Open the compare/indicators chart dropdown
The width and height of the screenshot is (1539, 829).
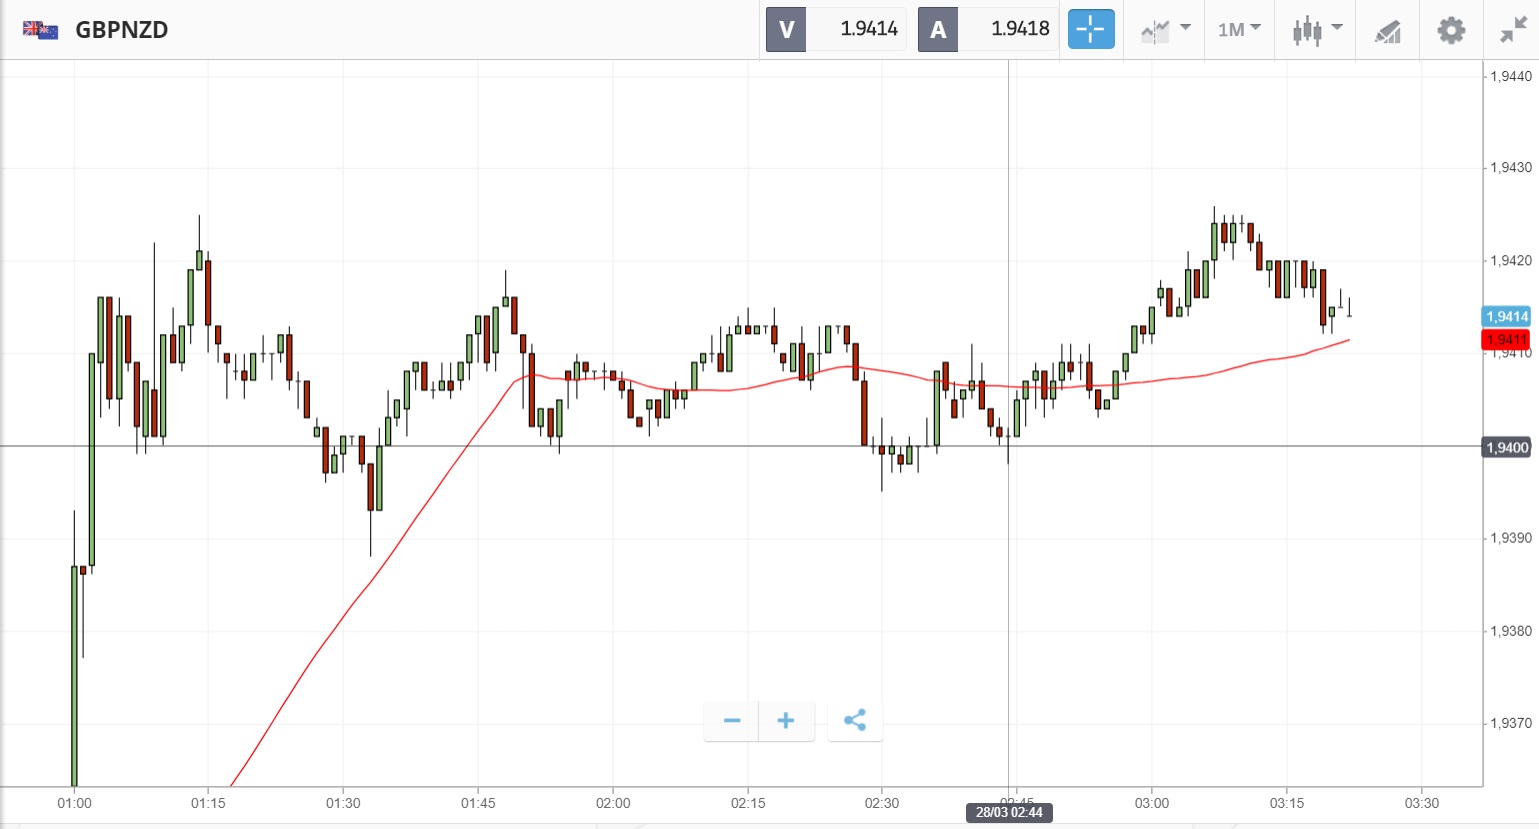pos(1165,30)
